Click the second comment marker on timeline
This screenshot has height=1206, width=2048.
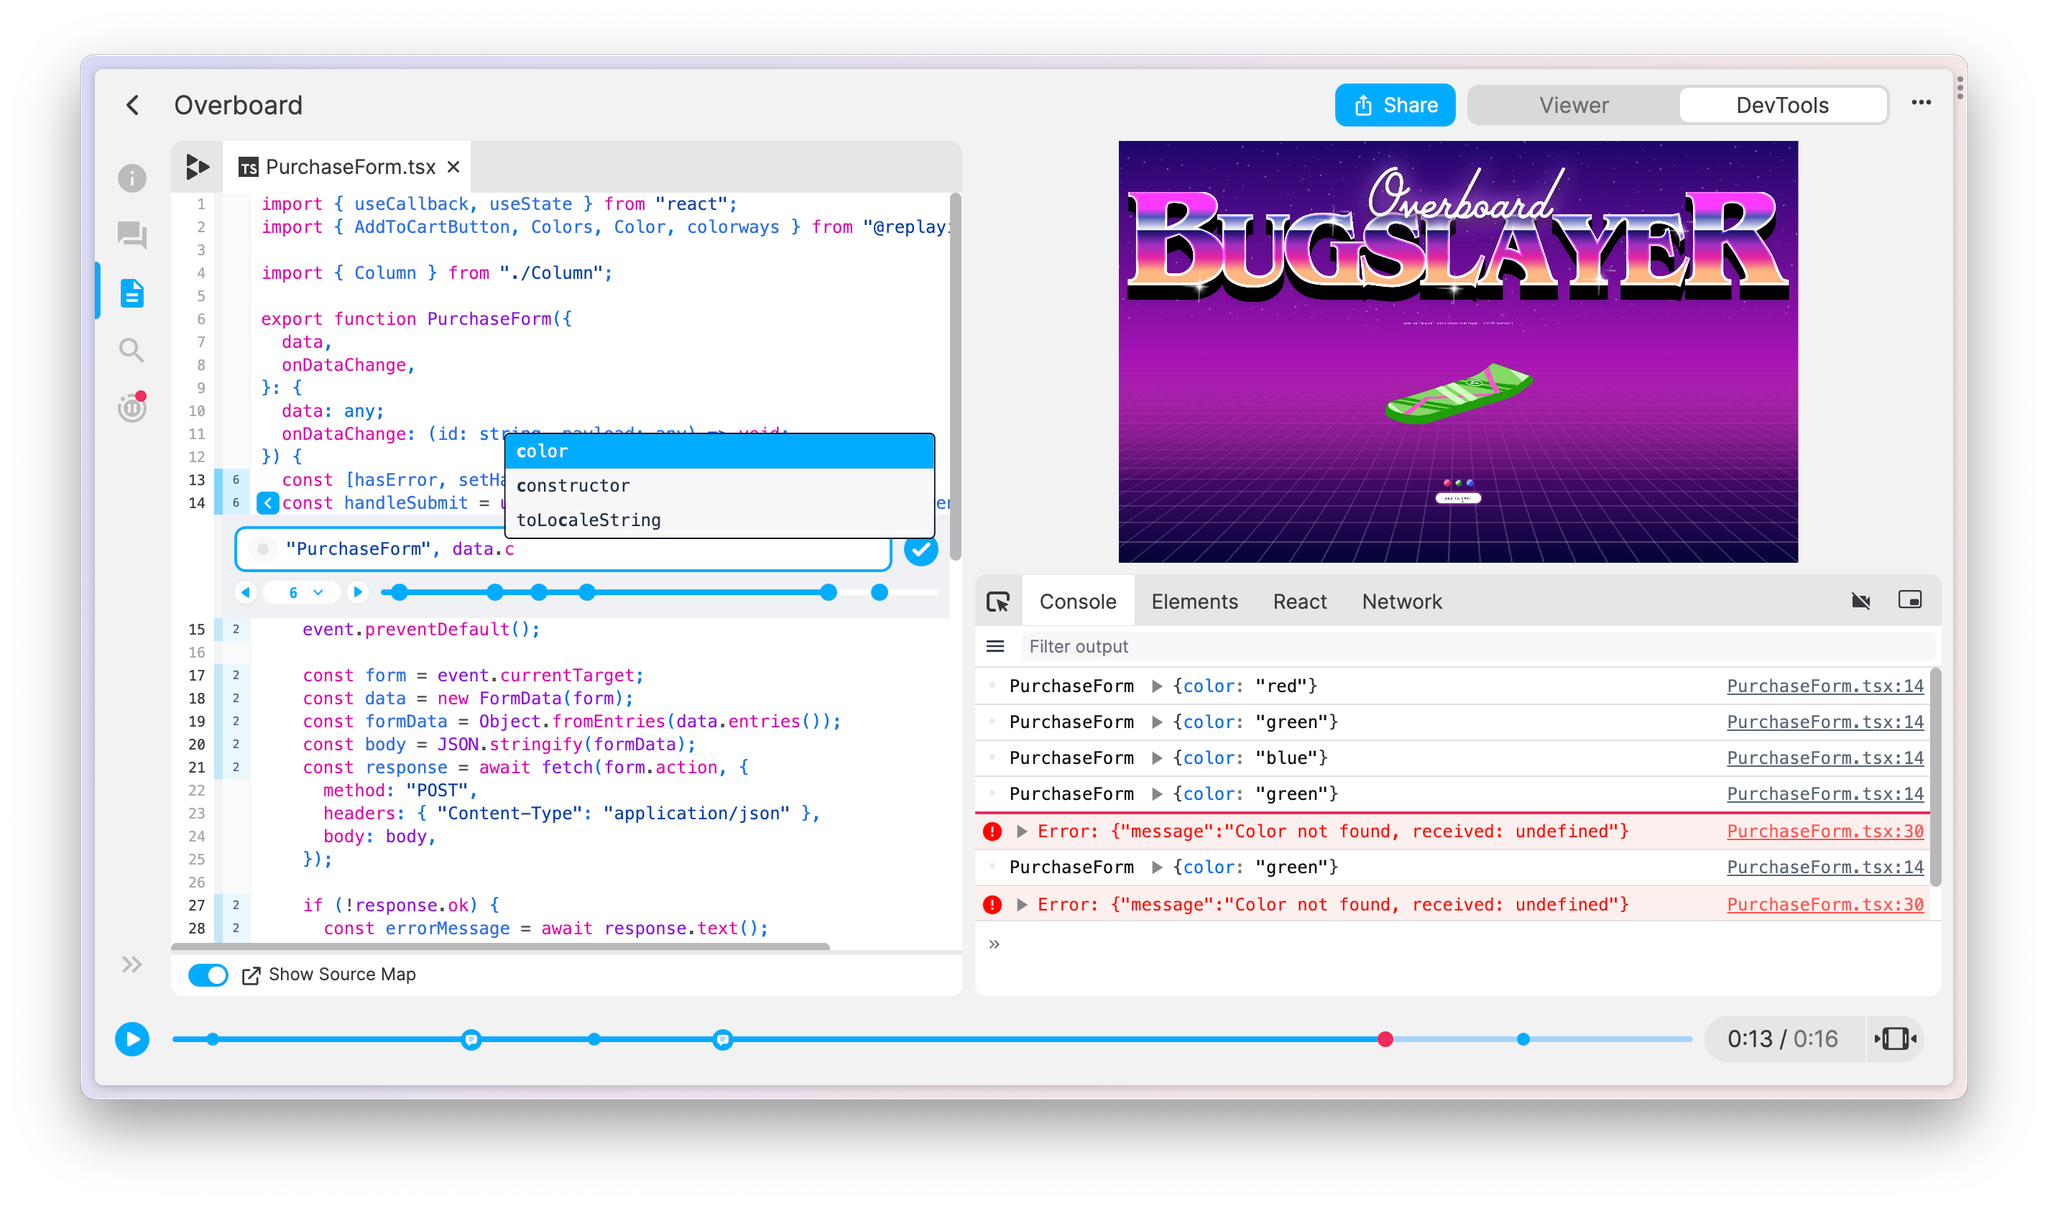[x=723, y=1039]
